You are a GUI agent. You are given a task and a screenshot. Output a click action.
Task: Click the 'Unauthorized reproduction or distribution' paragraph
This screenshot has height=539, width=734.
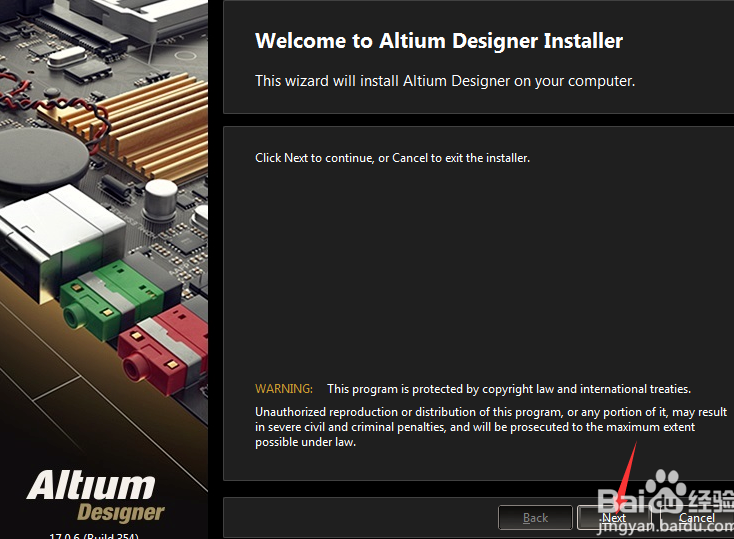click(491, 427)
